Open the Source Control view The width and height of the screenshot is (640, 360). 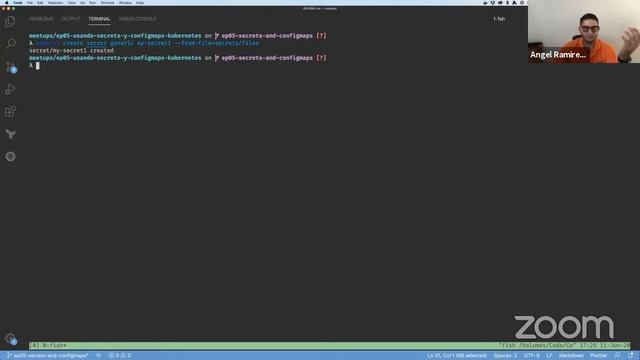pyautogui.click(x=11, y=67)
